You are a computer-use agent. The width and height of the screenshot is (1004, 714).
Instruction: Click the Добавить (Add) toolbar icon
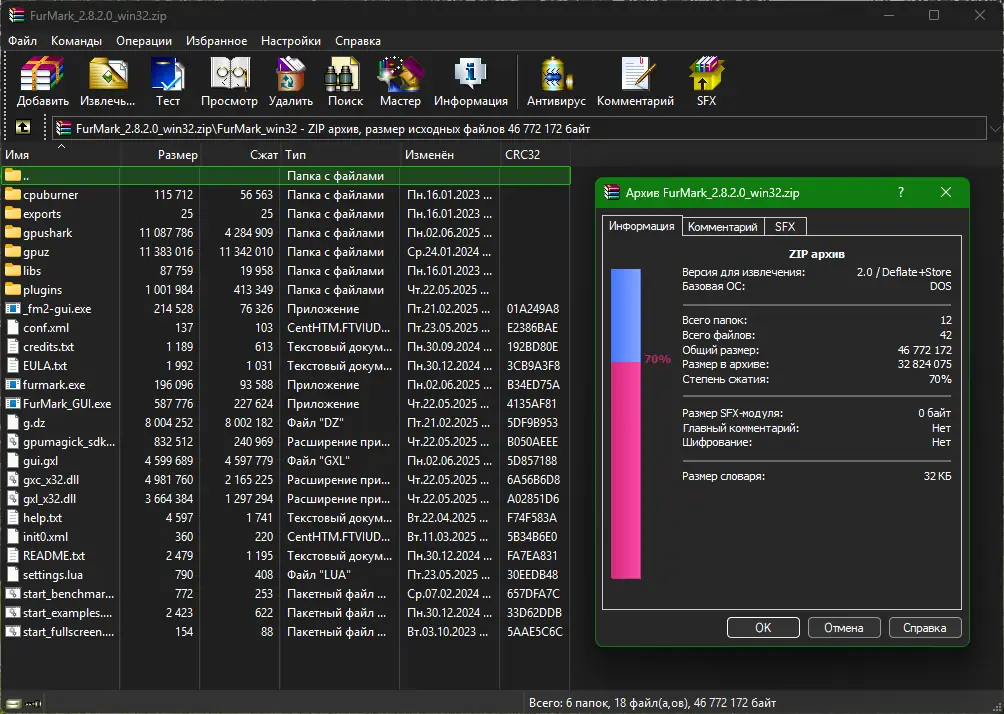(x=42, y=81)
